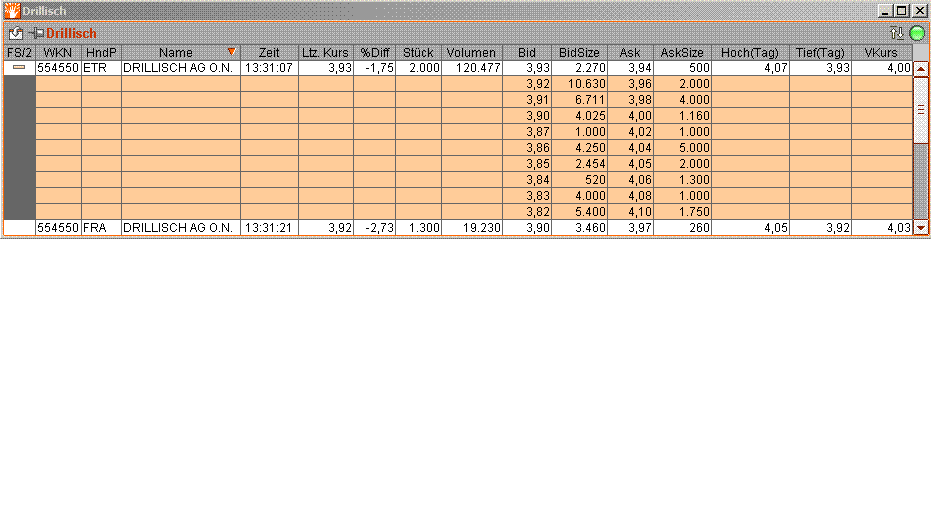Click bid size cell 4.250
Screen dimensions: 931x512
coord(580,148)
